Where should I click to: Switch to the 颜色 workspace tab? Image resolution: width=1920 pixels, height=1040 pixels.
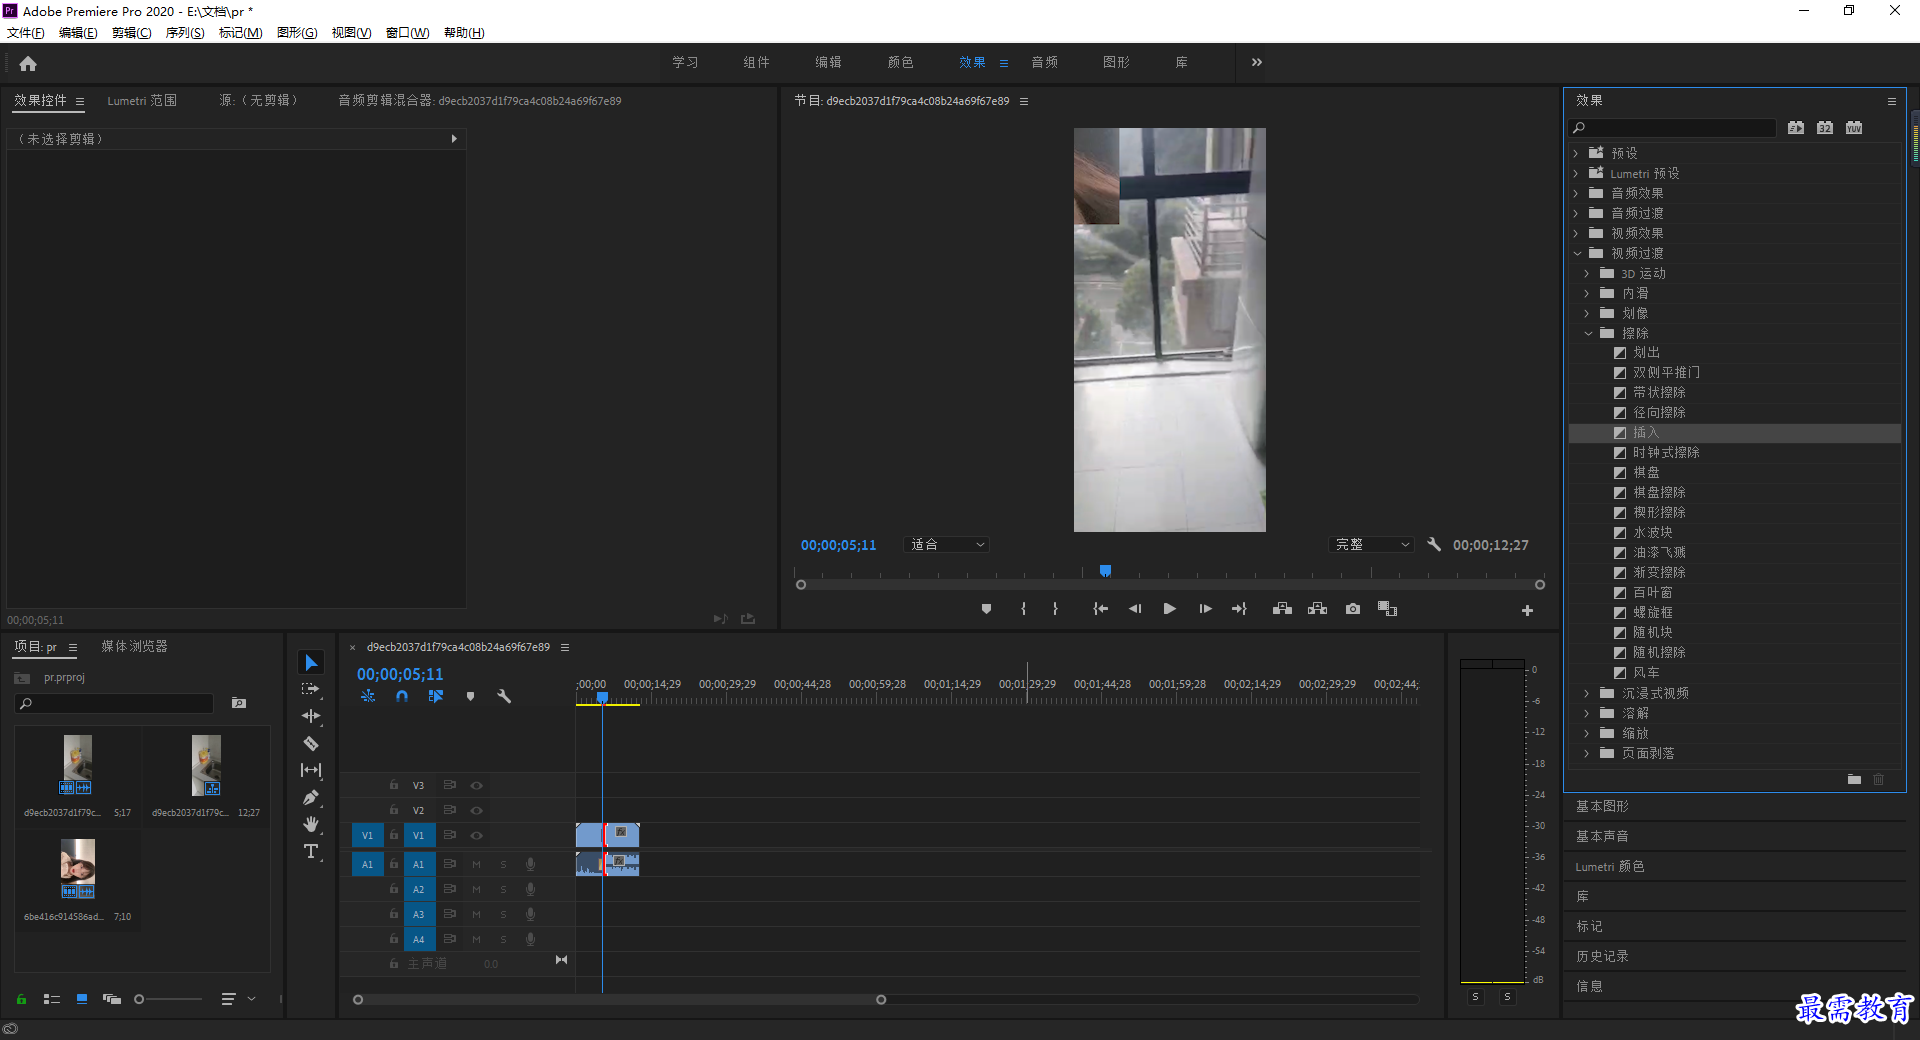pos(900,62)
